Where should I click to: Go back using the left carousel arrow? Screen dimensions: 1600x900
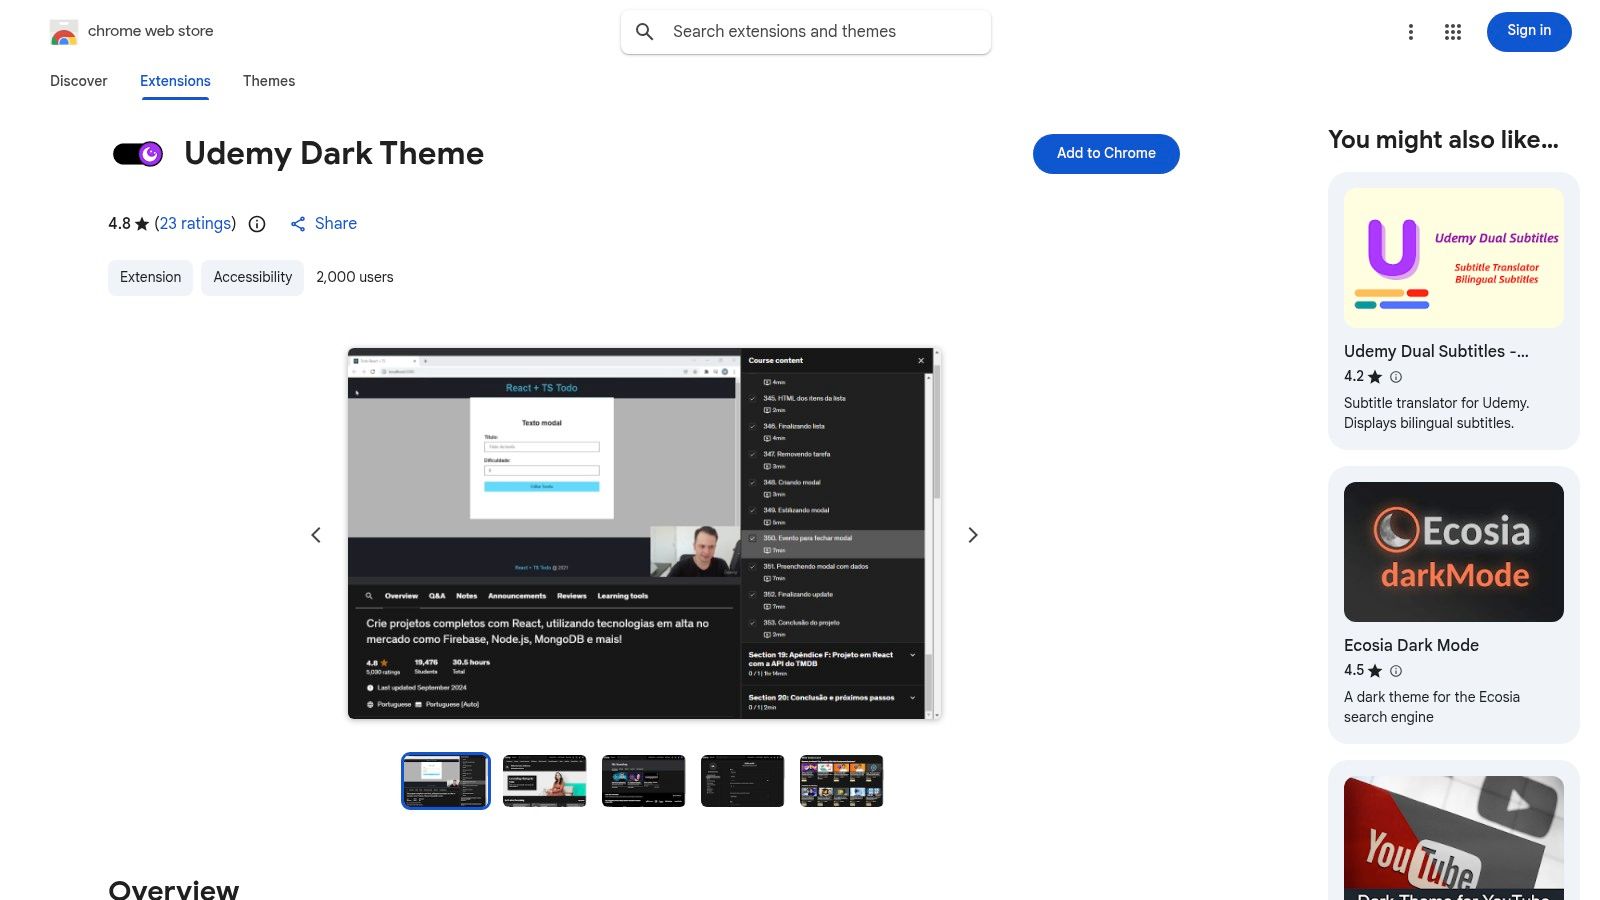point(316,534)
